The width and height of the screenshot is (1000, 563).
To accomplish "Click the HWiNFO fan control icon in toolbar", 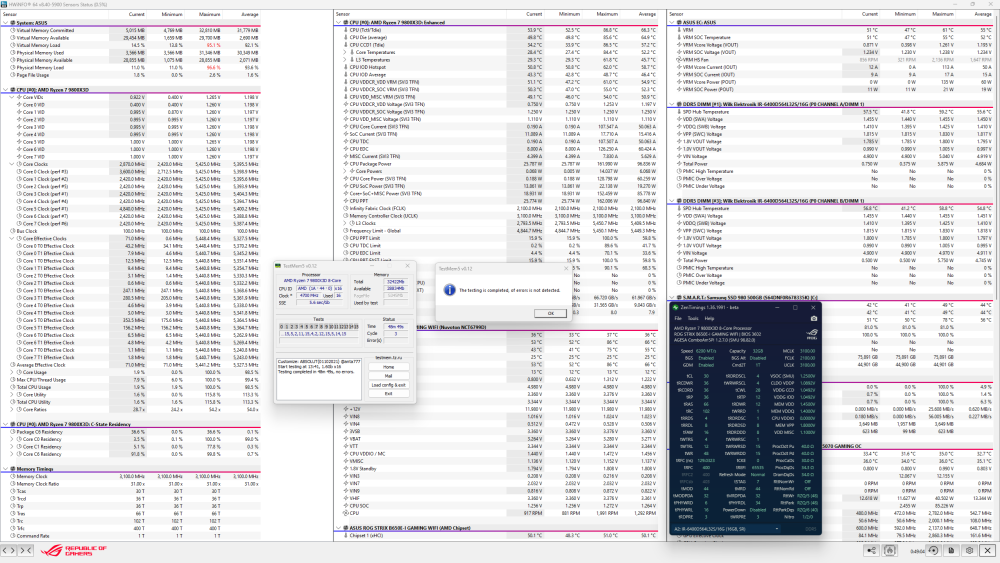I will (x=889, y=550).
